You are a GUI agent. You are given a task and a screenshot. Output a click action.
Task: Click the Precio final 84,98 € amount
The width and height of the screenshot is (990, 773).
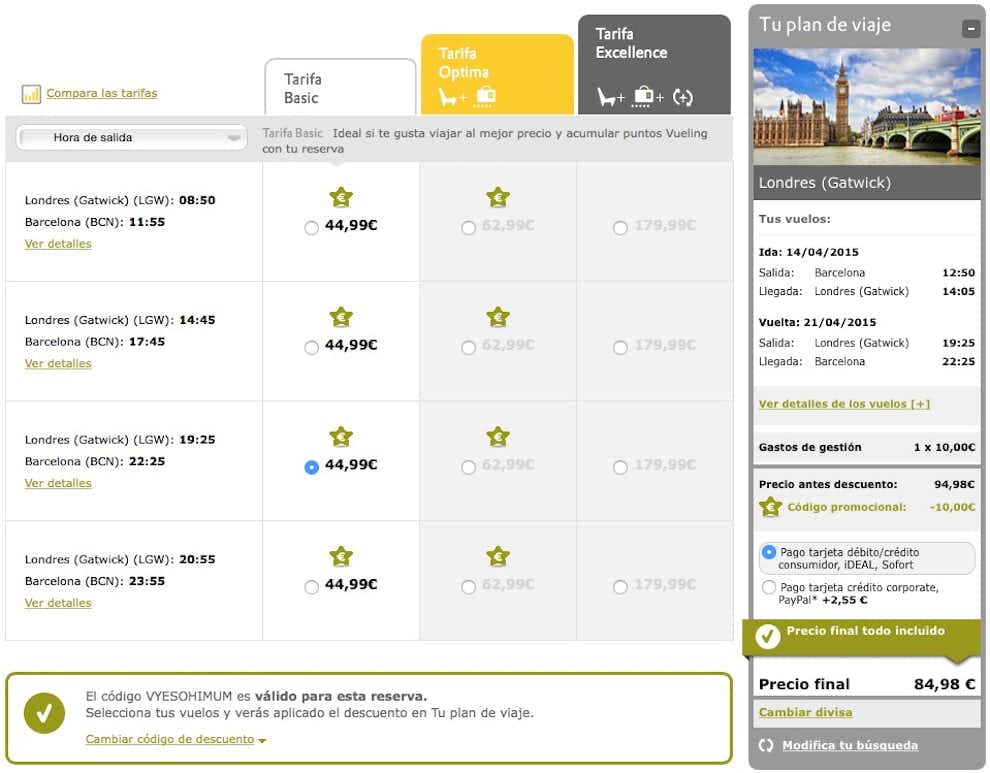click(x=945, y=684)
